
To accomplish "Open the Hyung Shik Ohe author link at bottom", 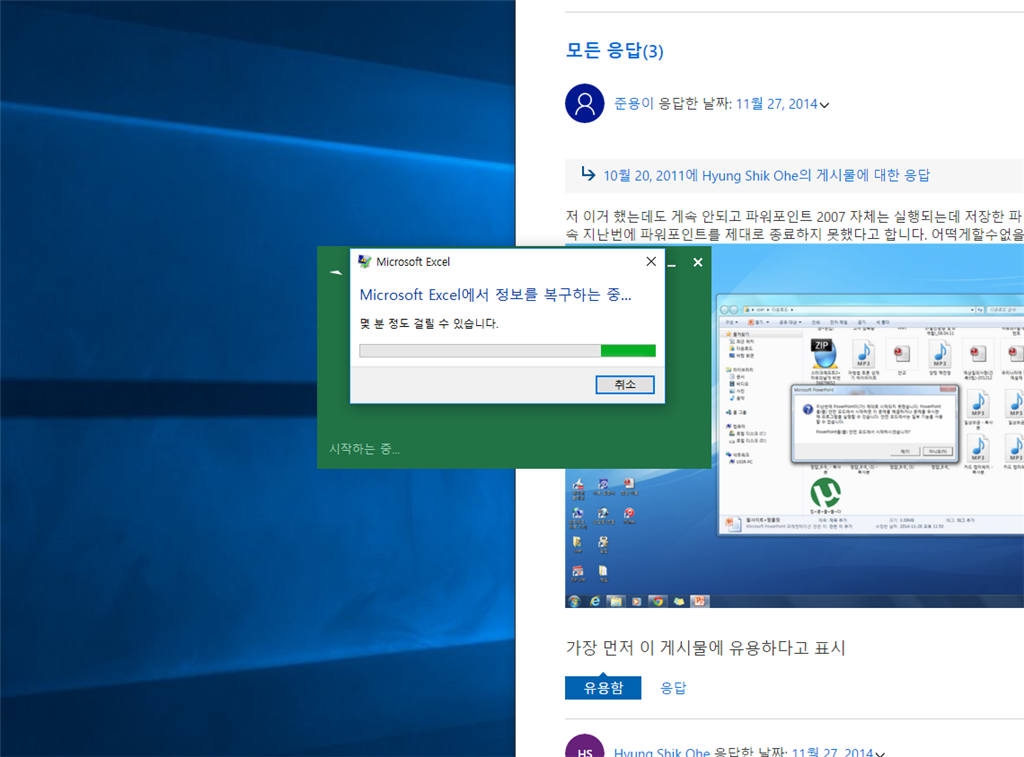I will point(662,752).
